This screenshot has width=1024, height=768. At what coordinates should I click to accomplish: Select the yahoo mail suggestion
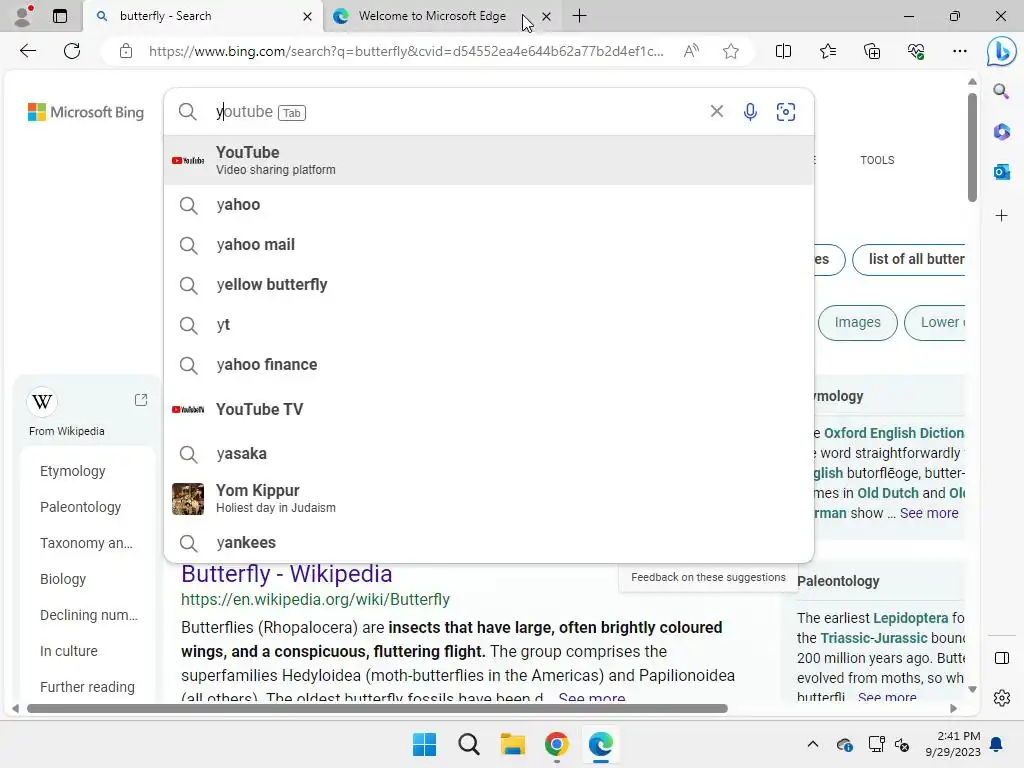[488, 245]
